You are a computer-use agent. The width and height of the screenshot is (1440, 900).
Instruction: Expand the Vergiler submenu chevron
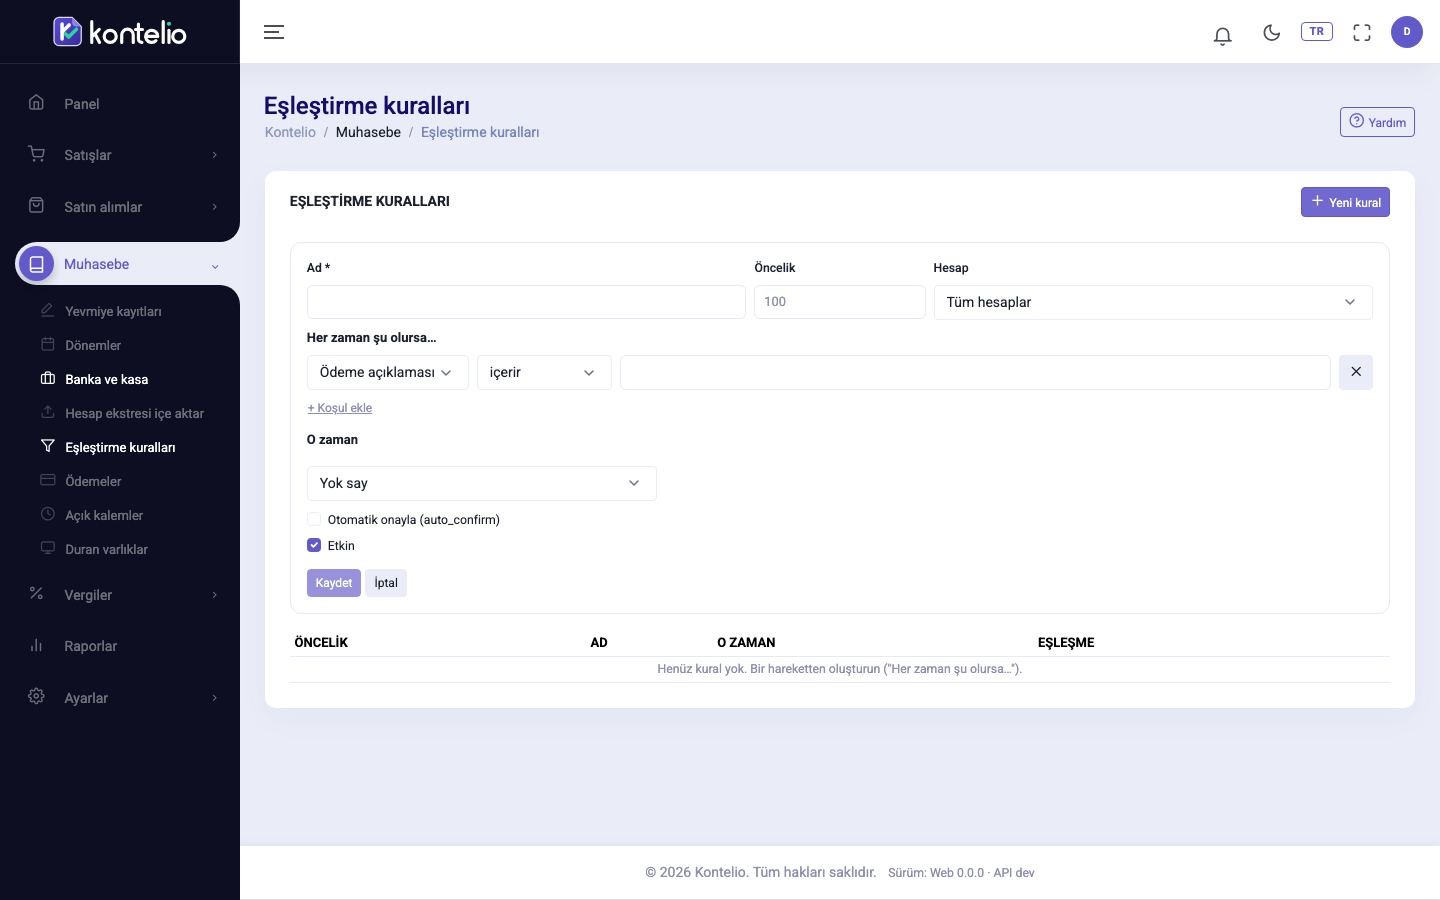[x=214, y=595]
